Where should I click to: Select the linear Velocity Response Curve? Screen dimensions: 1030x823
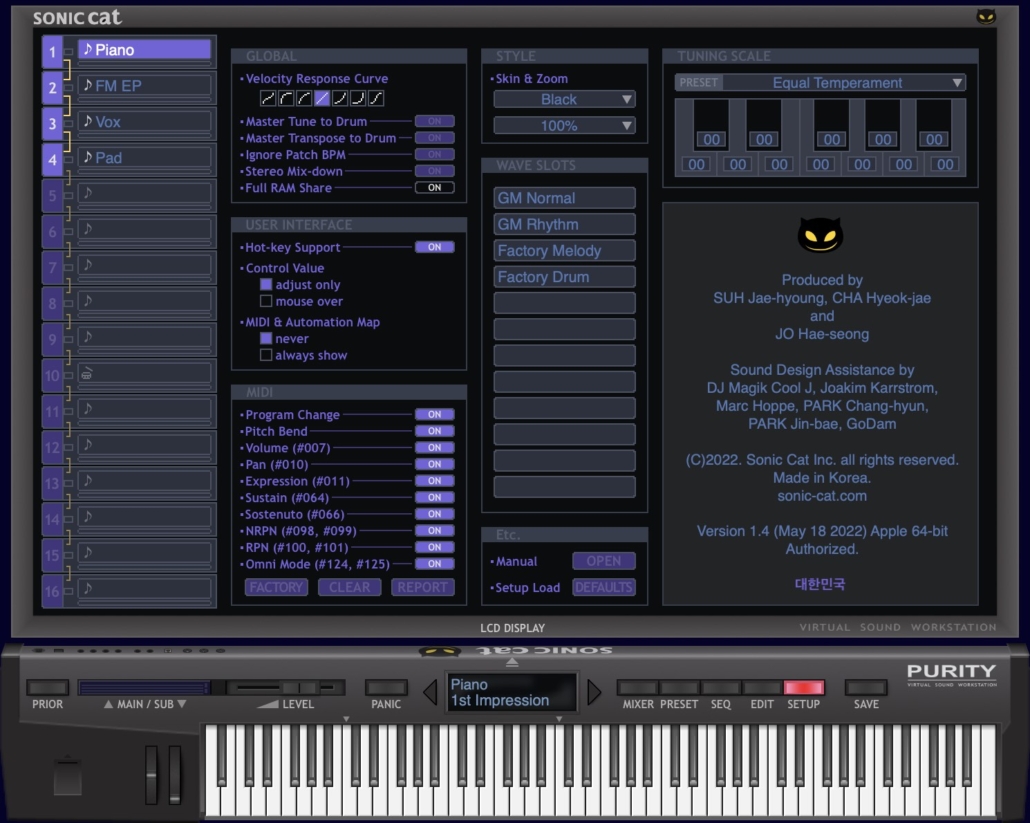(x=321, y=98)
